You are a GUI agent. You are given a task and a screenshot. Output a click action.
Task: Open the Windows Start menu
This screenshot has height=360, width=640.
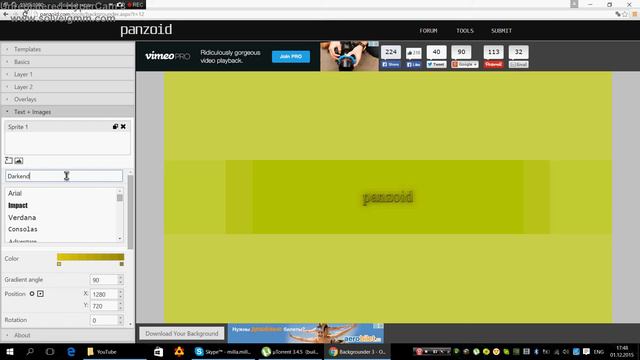coord(10,351)
